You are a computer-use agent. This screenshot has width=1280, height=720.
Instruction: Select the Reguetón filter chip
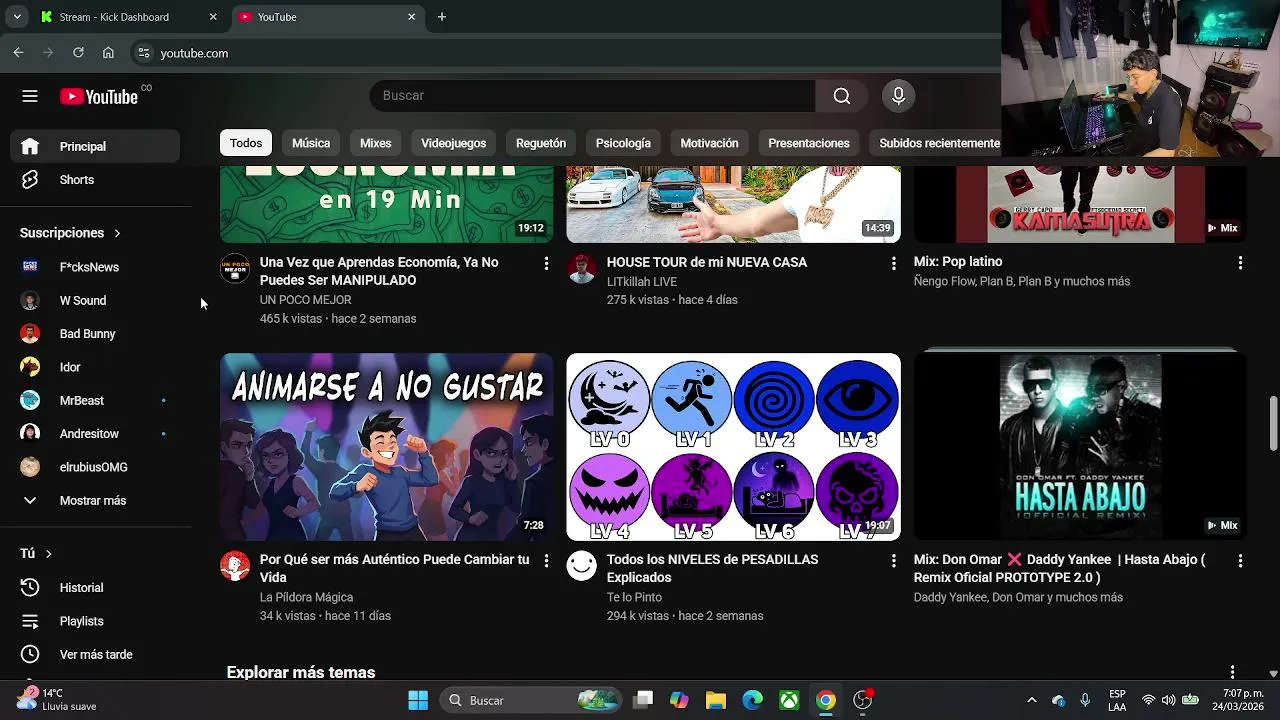(541, 143)
